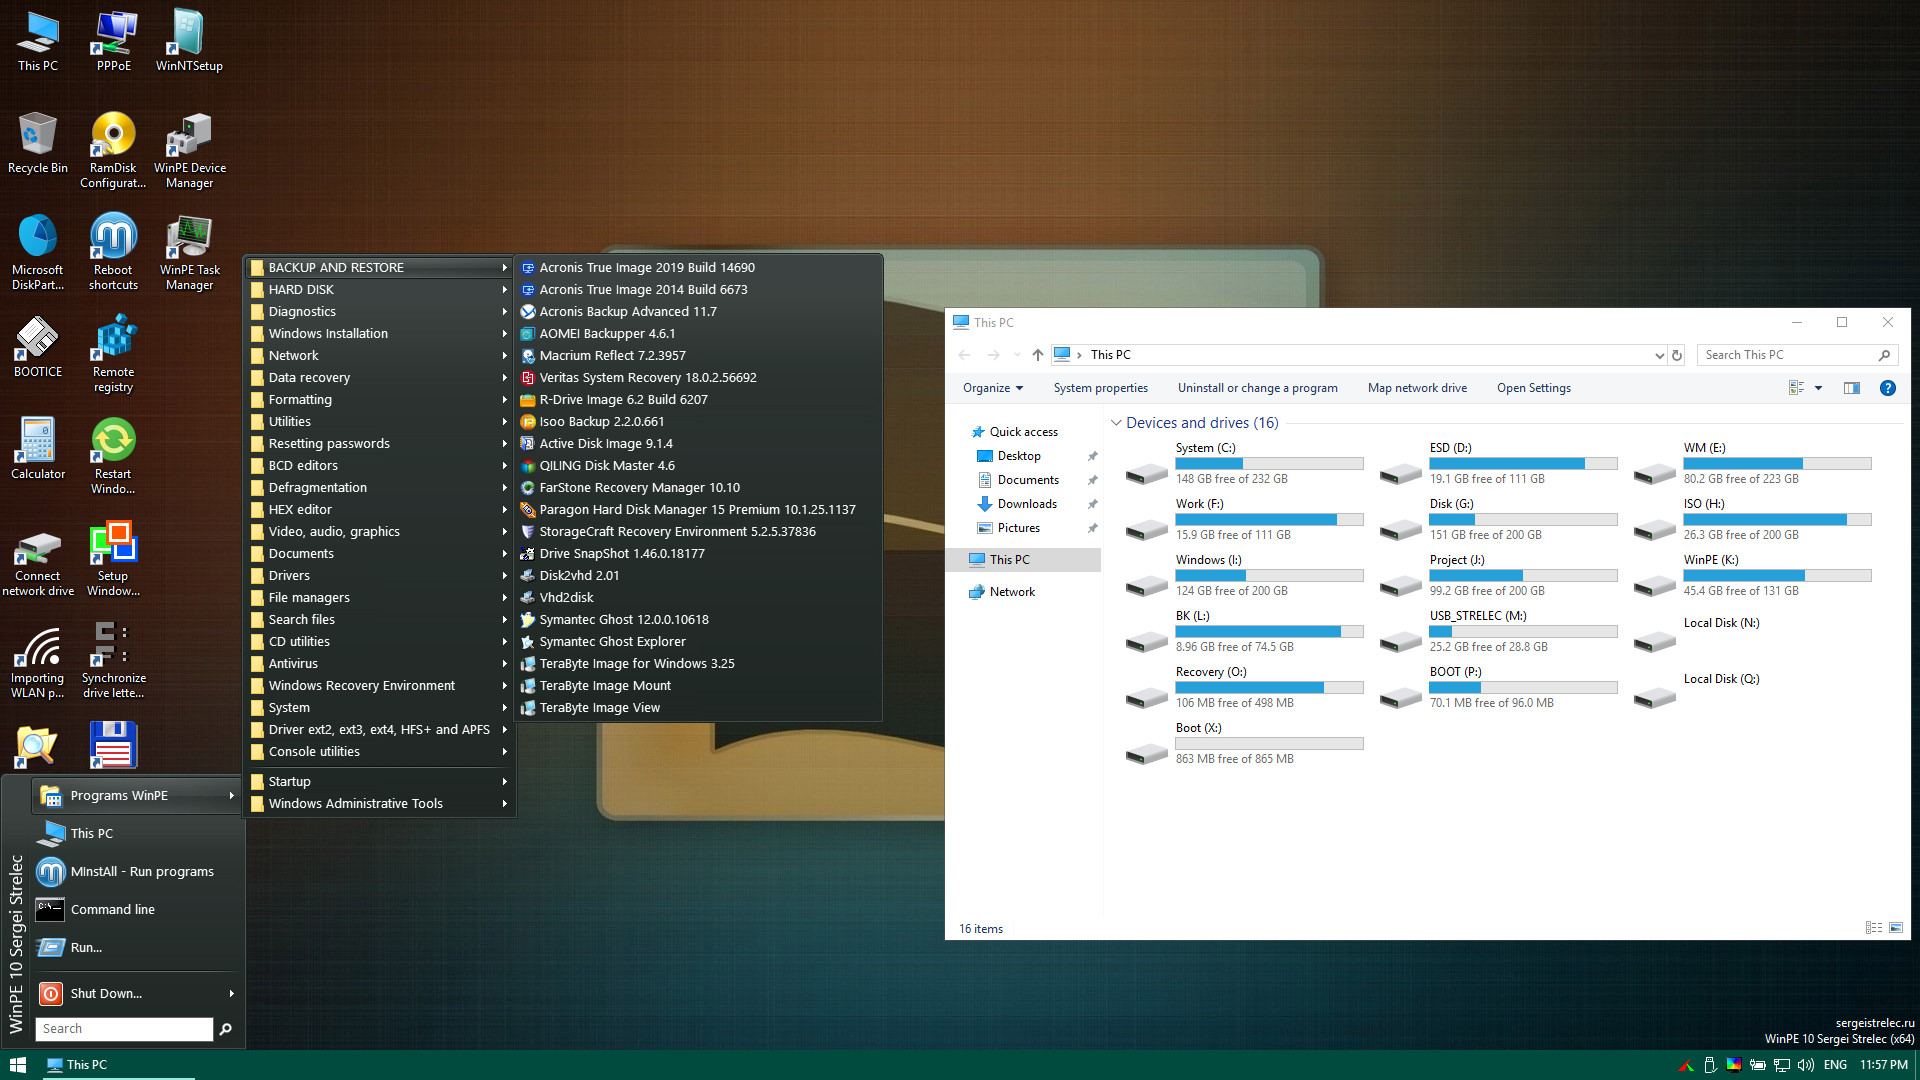The height and width of the screenshot is (1080, 1920).
Task: Unpin Downloads from Quick access
Action: pyautogui.click(x=1092, y=504)
